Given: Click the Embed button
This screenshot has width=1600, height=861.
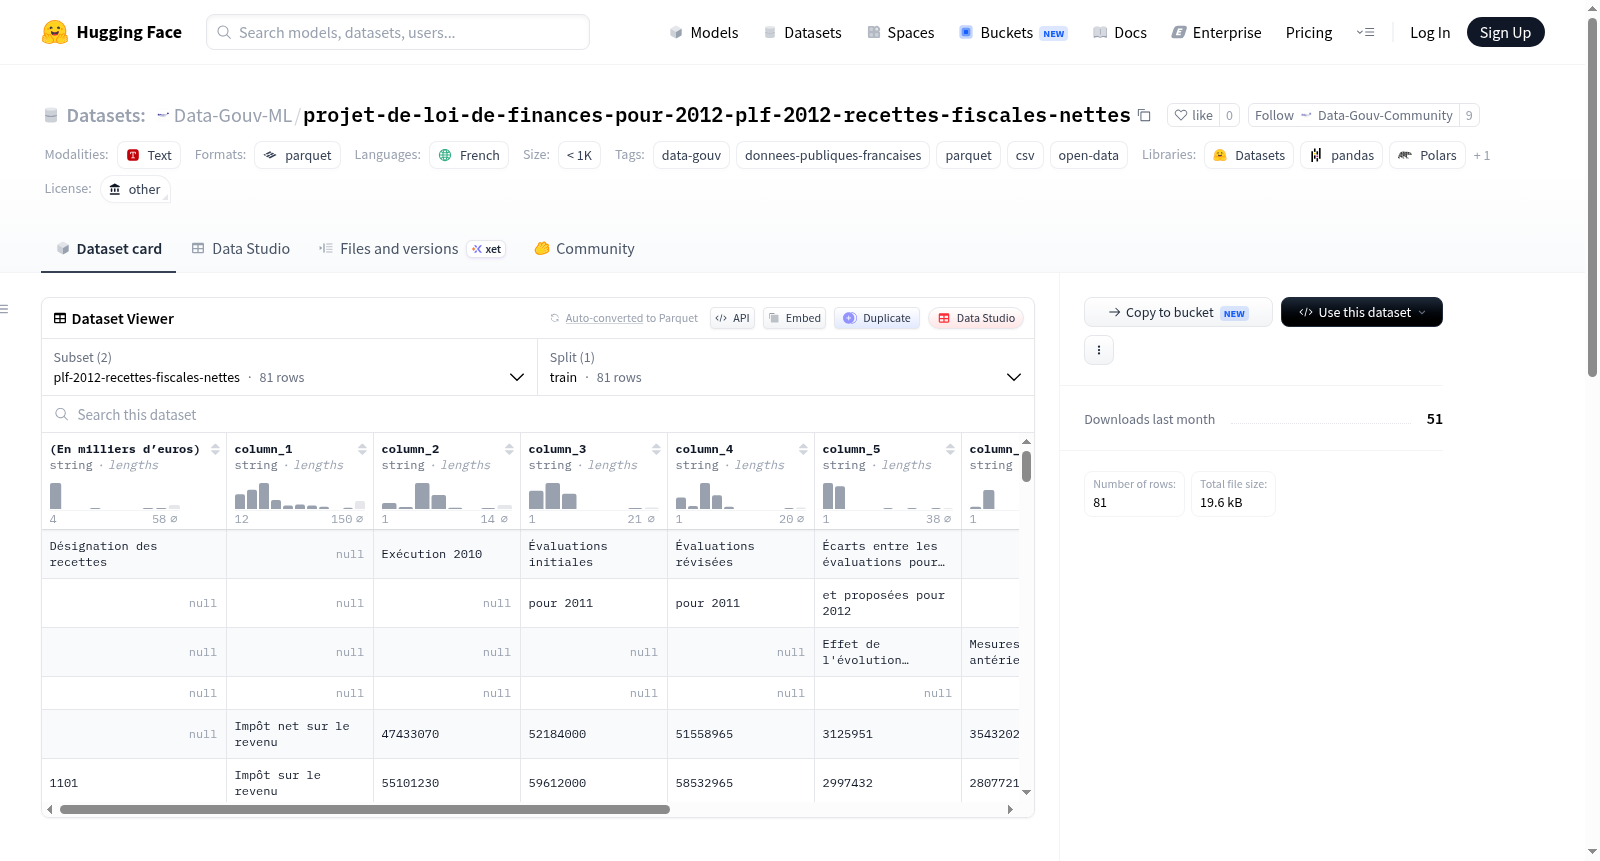Looking at the screenshot, I should click(x=794, y=318).
